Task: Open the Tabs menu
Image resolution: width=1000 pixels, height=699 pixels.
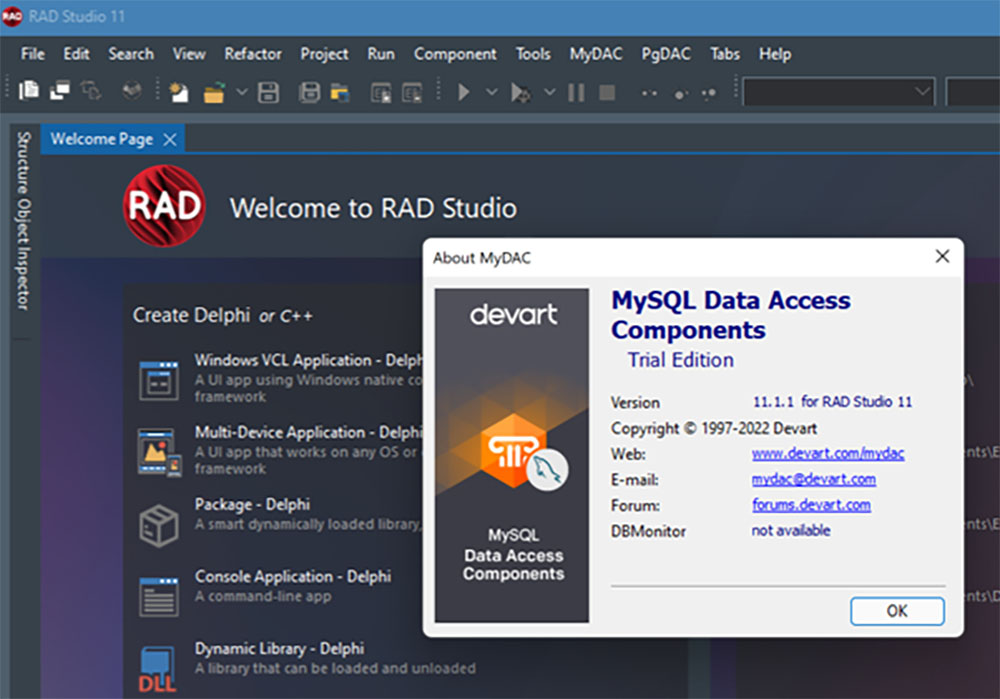Action: click(725, 54)
